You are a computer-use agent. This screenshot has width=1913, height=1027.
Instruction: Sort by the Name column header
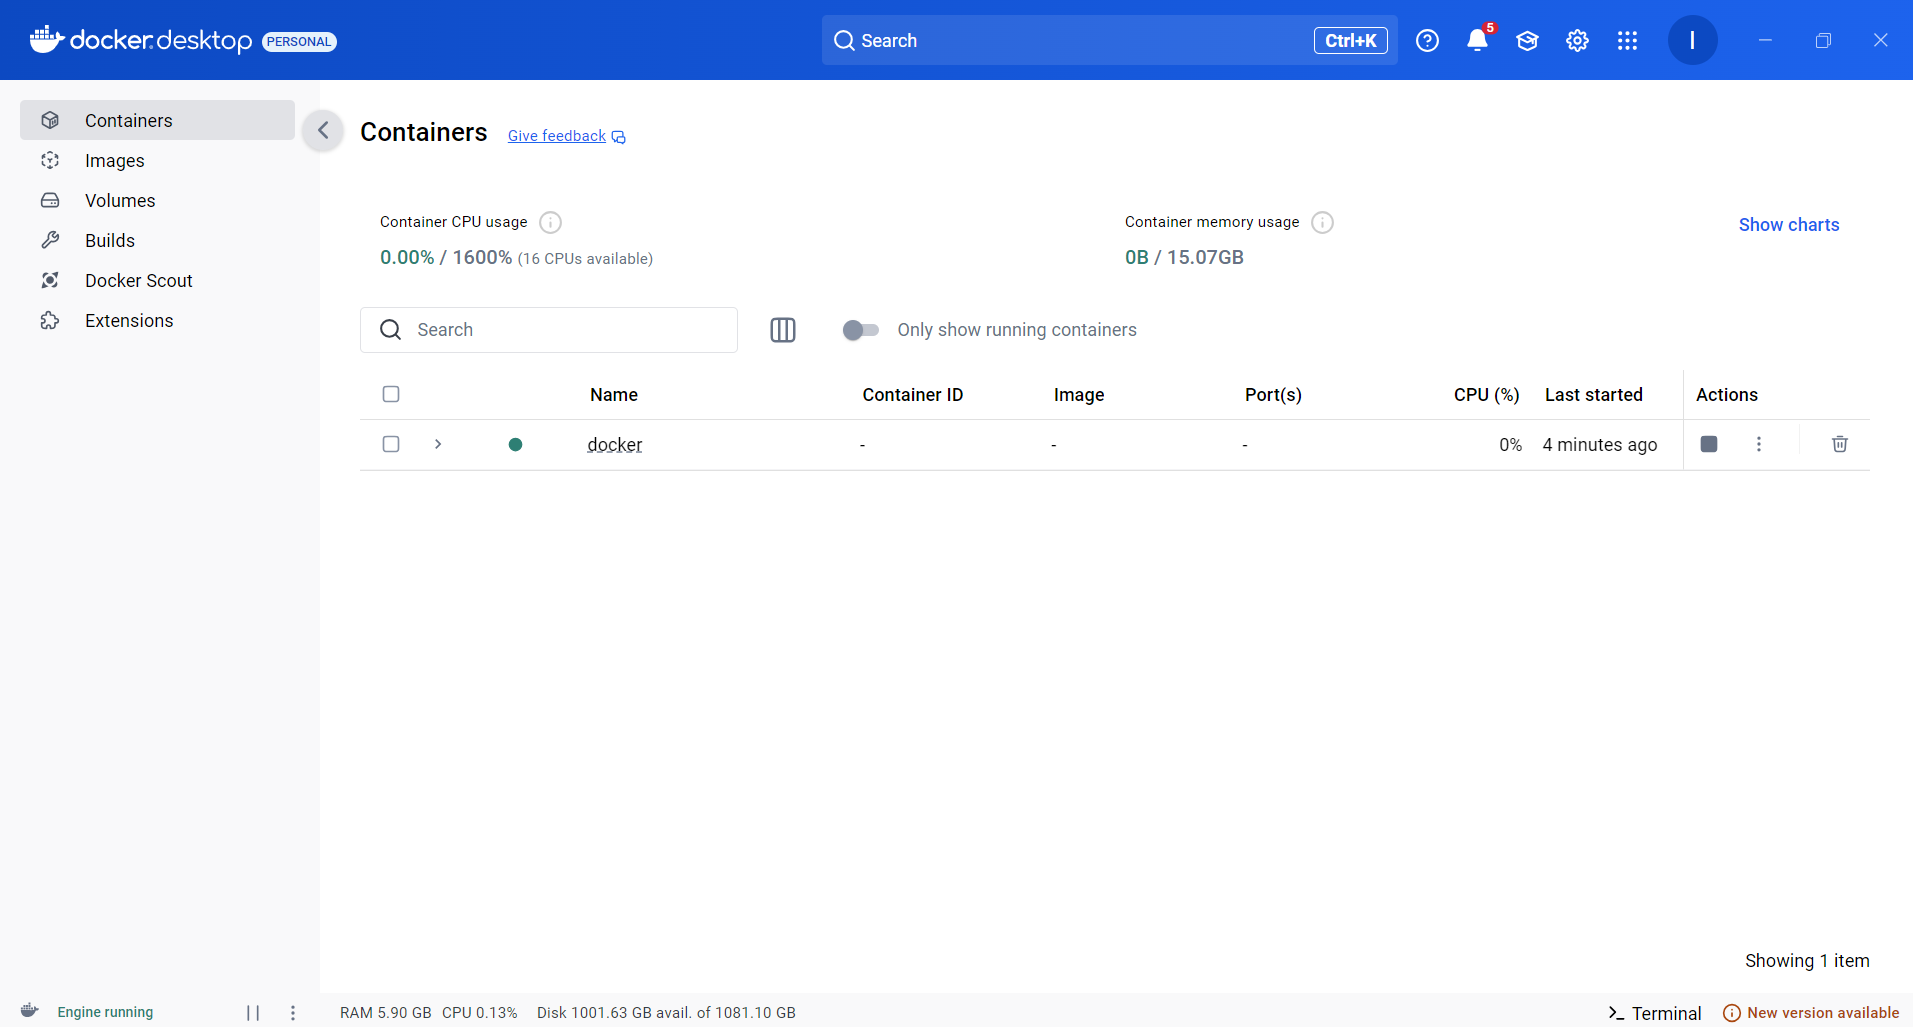pyautogui.click(x=614, y=395)
